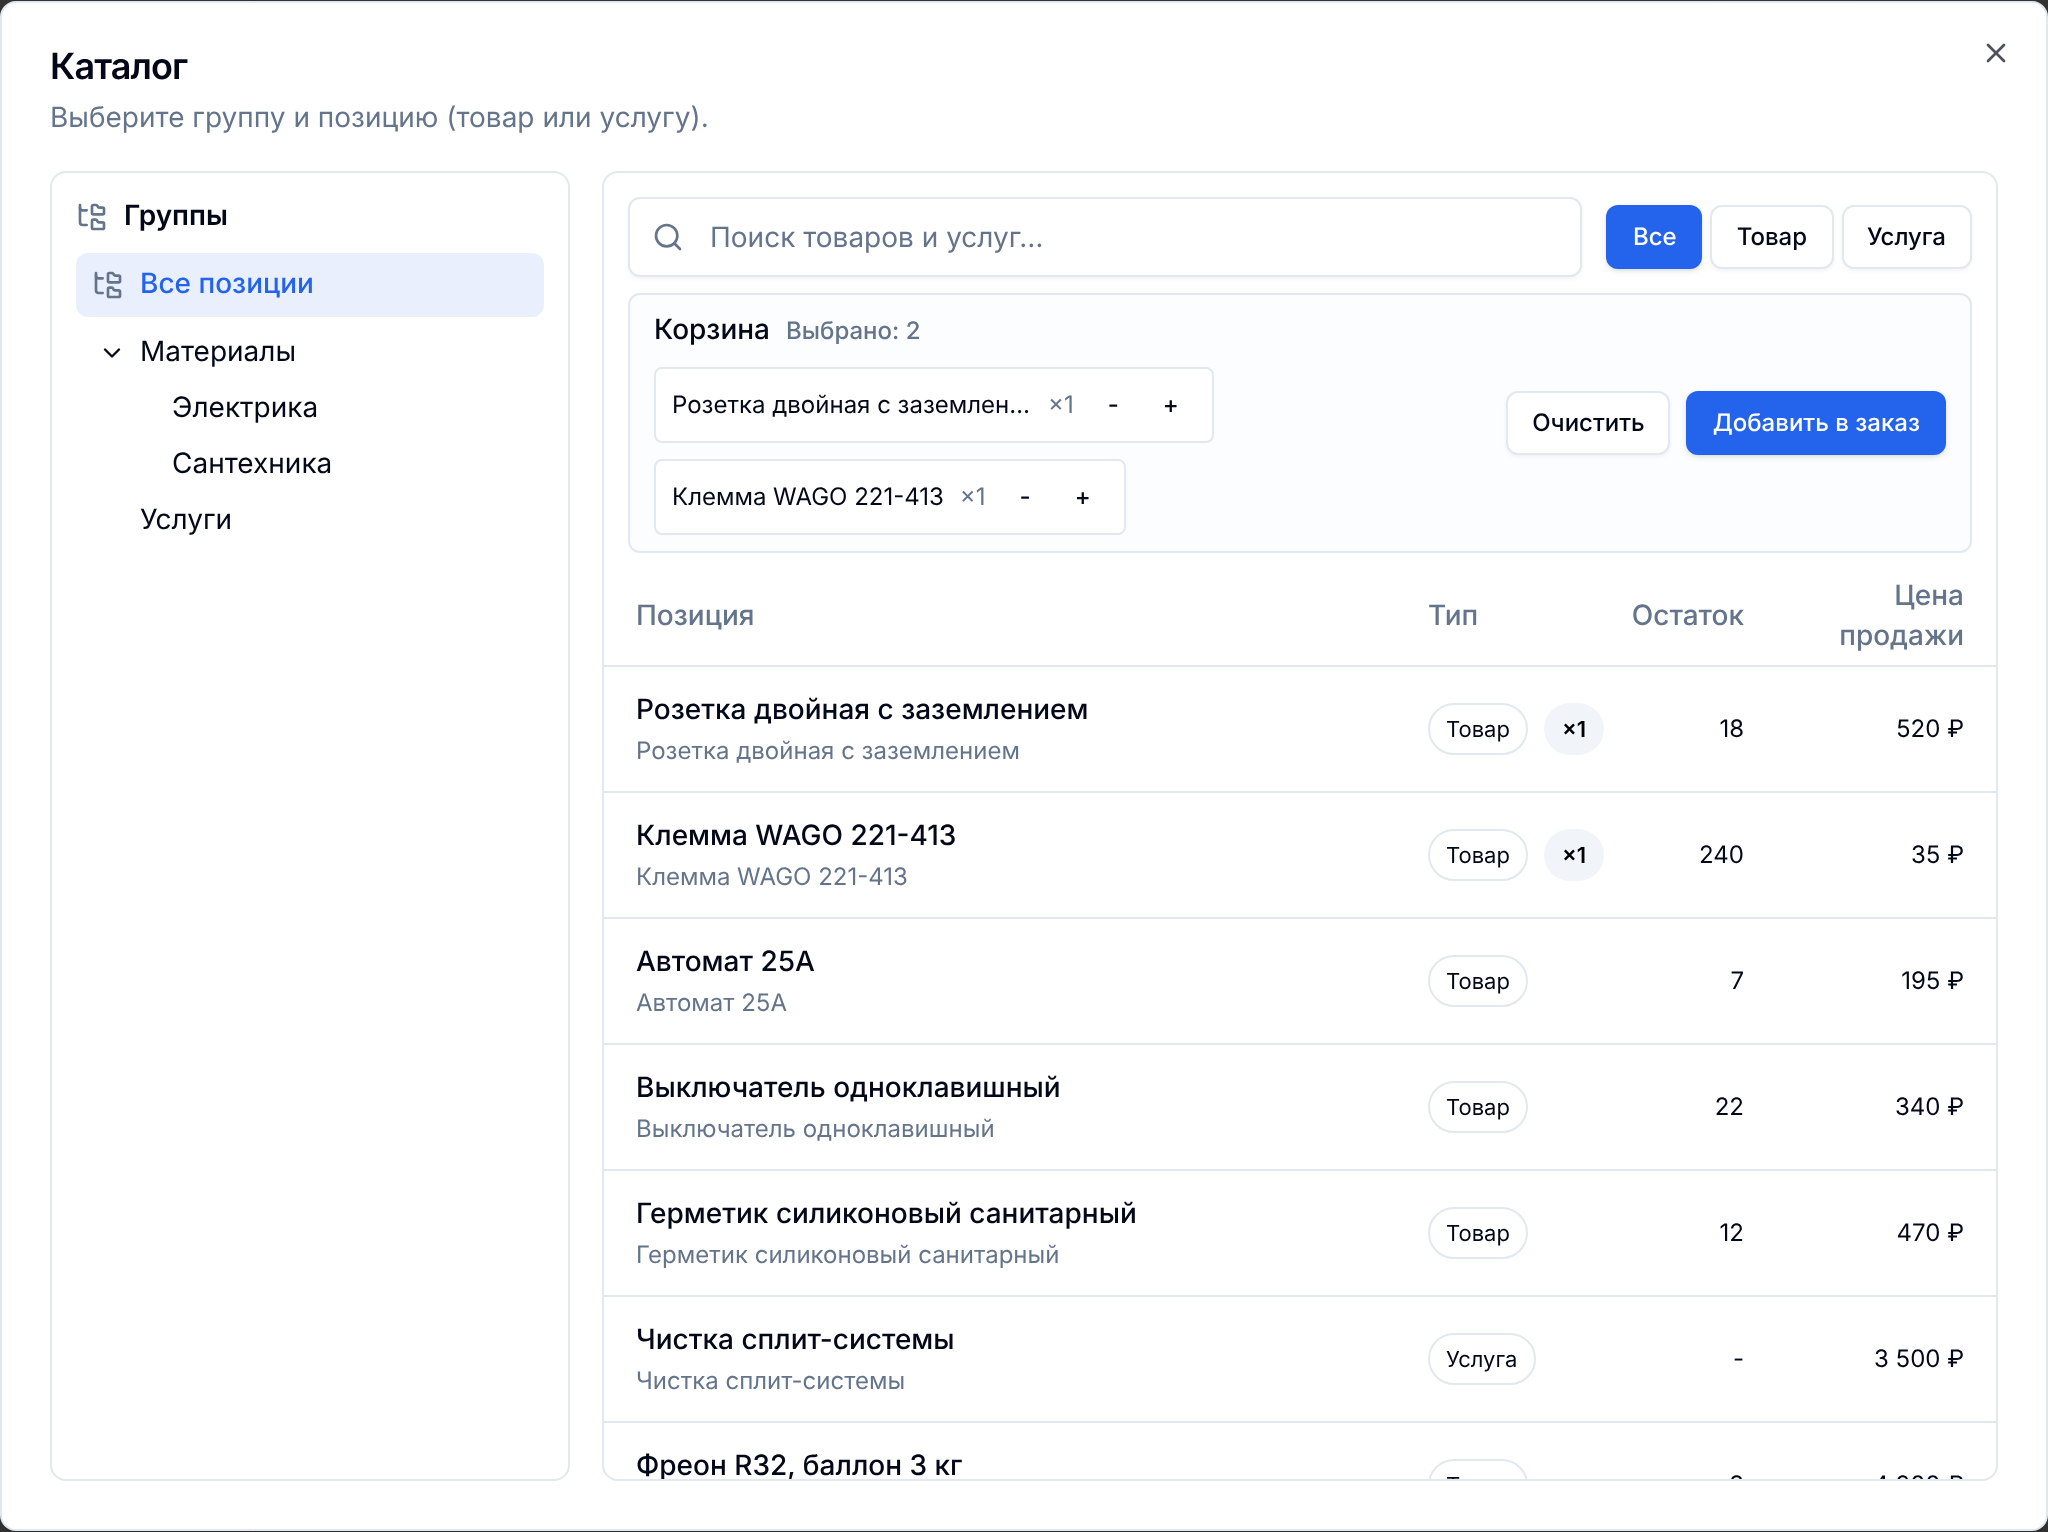
Task: Click Услуга tag in Чистка сплит-системы row
Action: [x=1481, y=1359]
